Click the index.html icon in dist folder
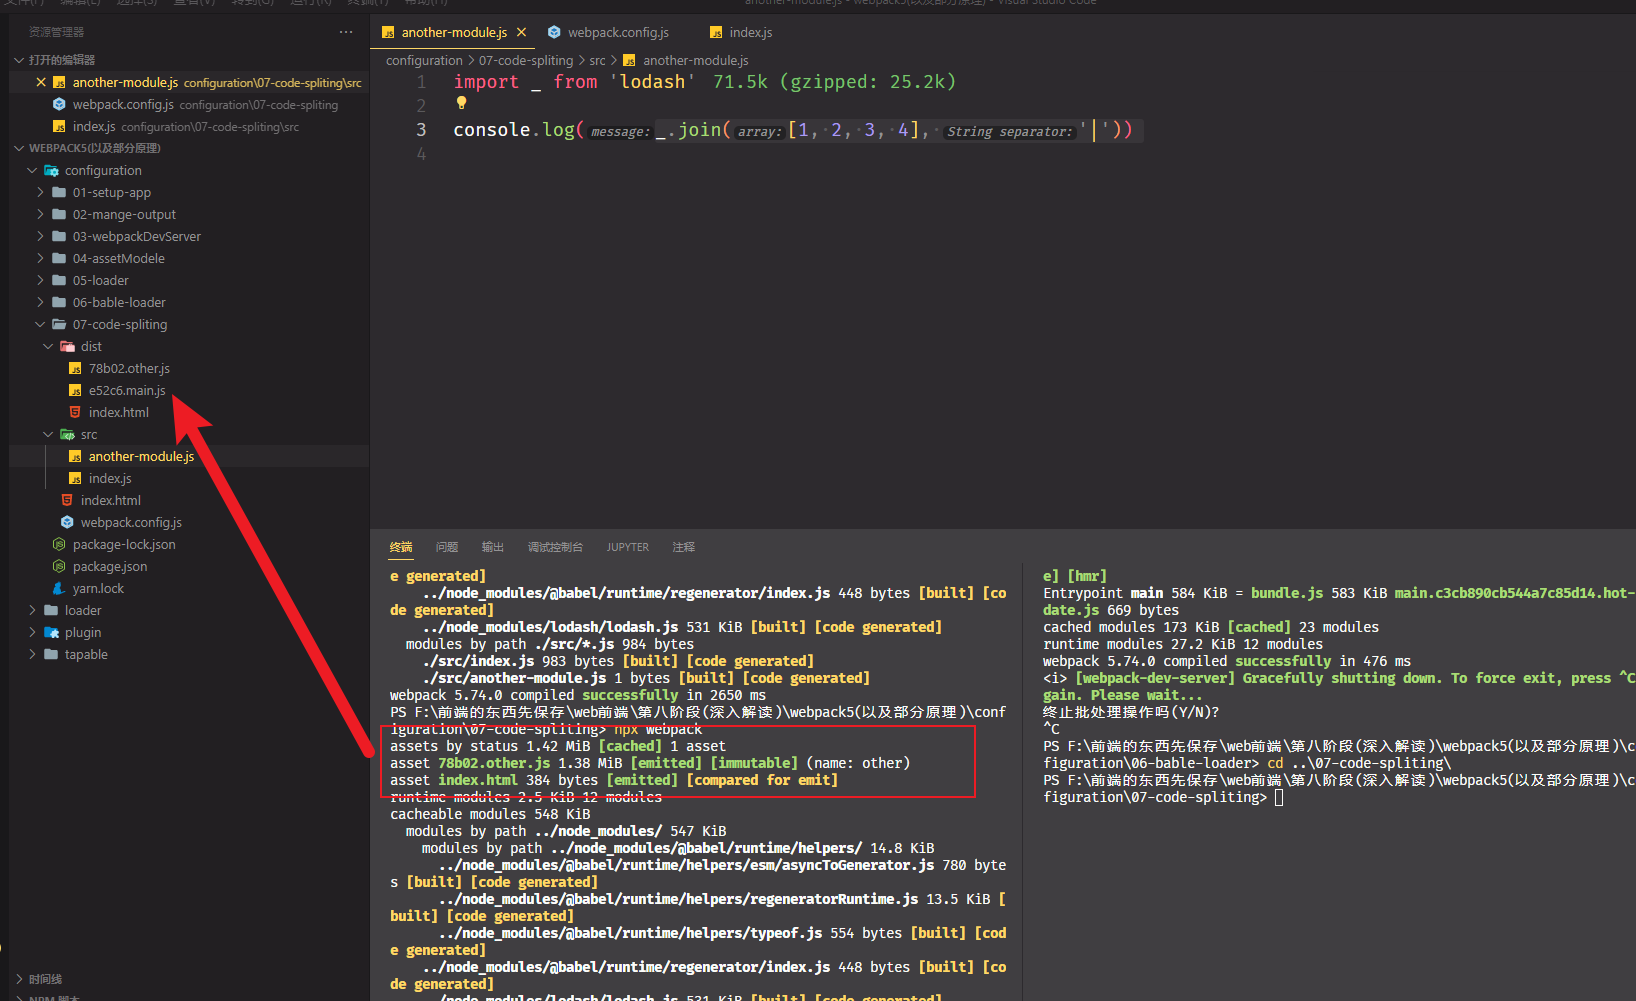The image size is (1636, 1001). coord(75,412)
